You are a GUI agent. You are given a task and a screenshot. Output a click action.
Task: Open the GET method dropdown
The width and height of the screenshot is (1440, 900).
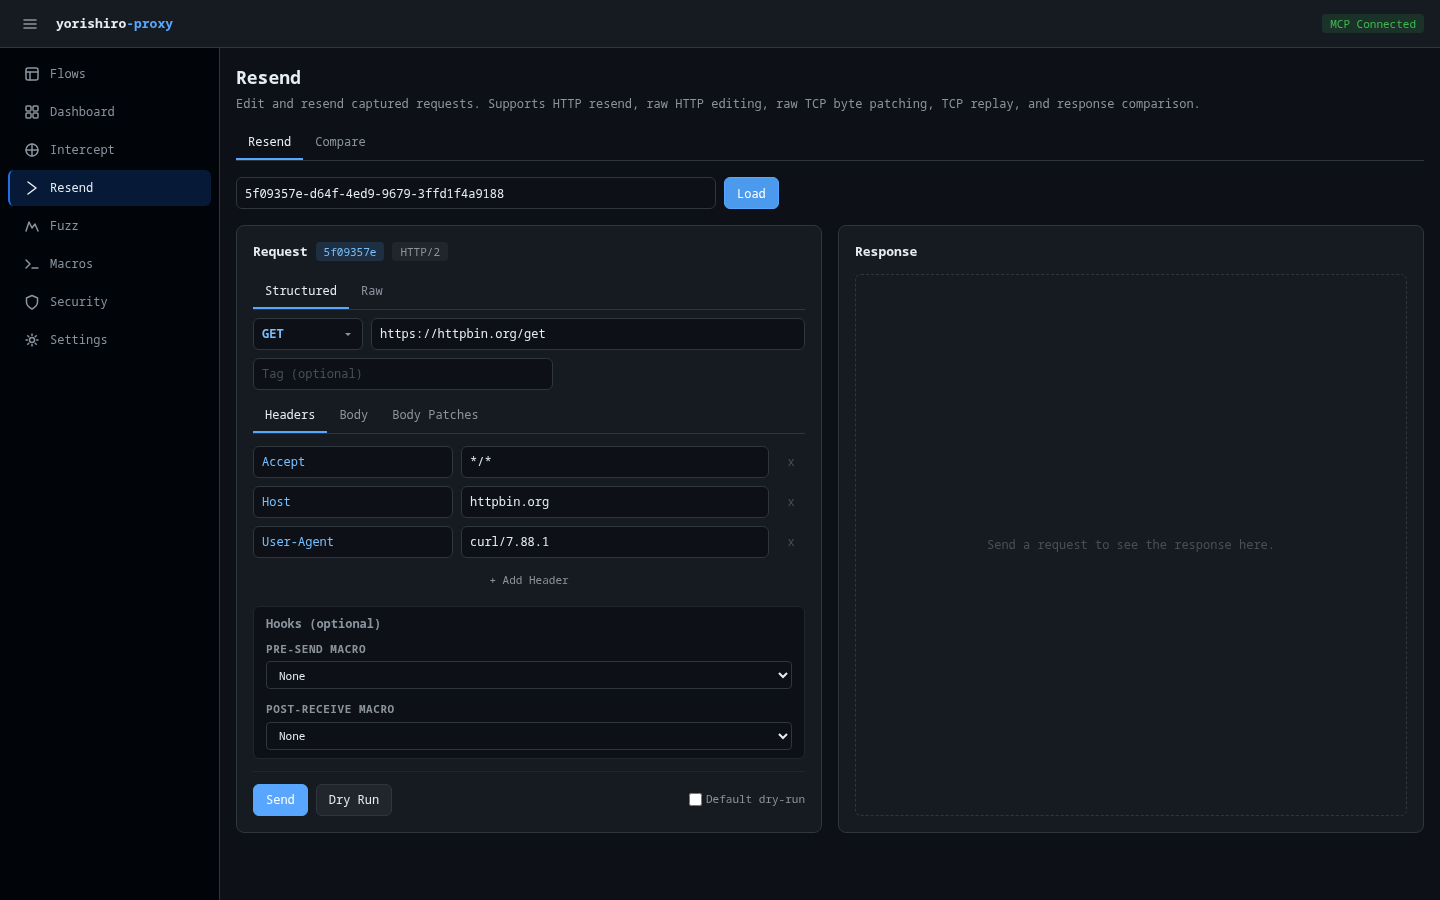[307, 334]
